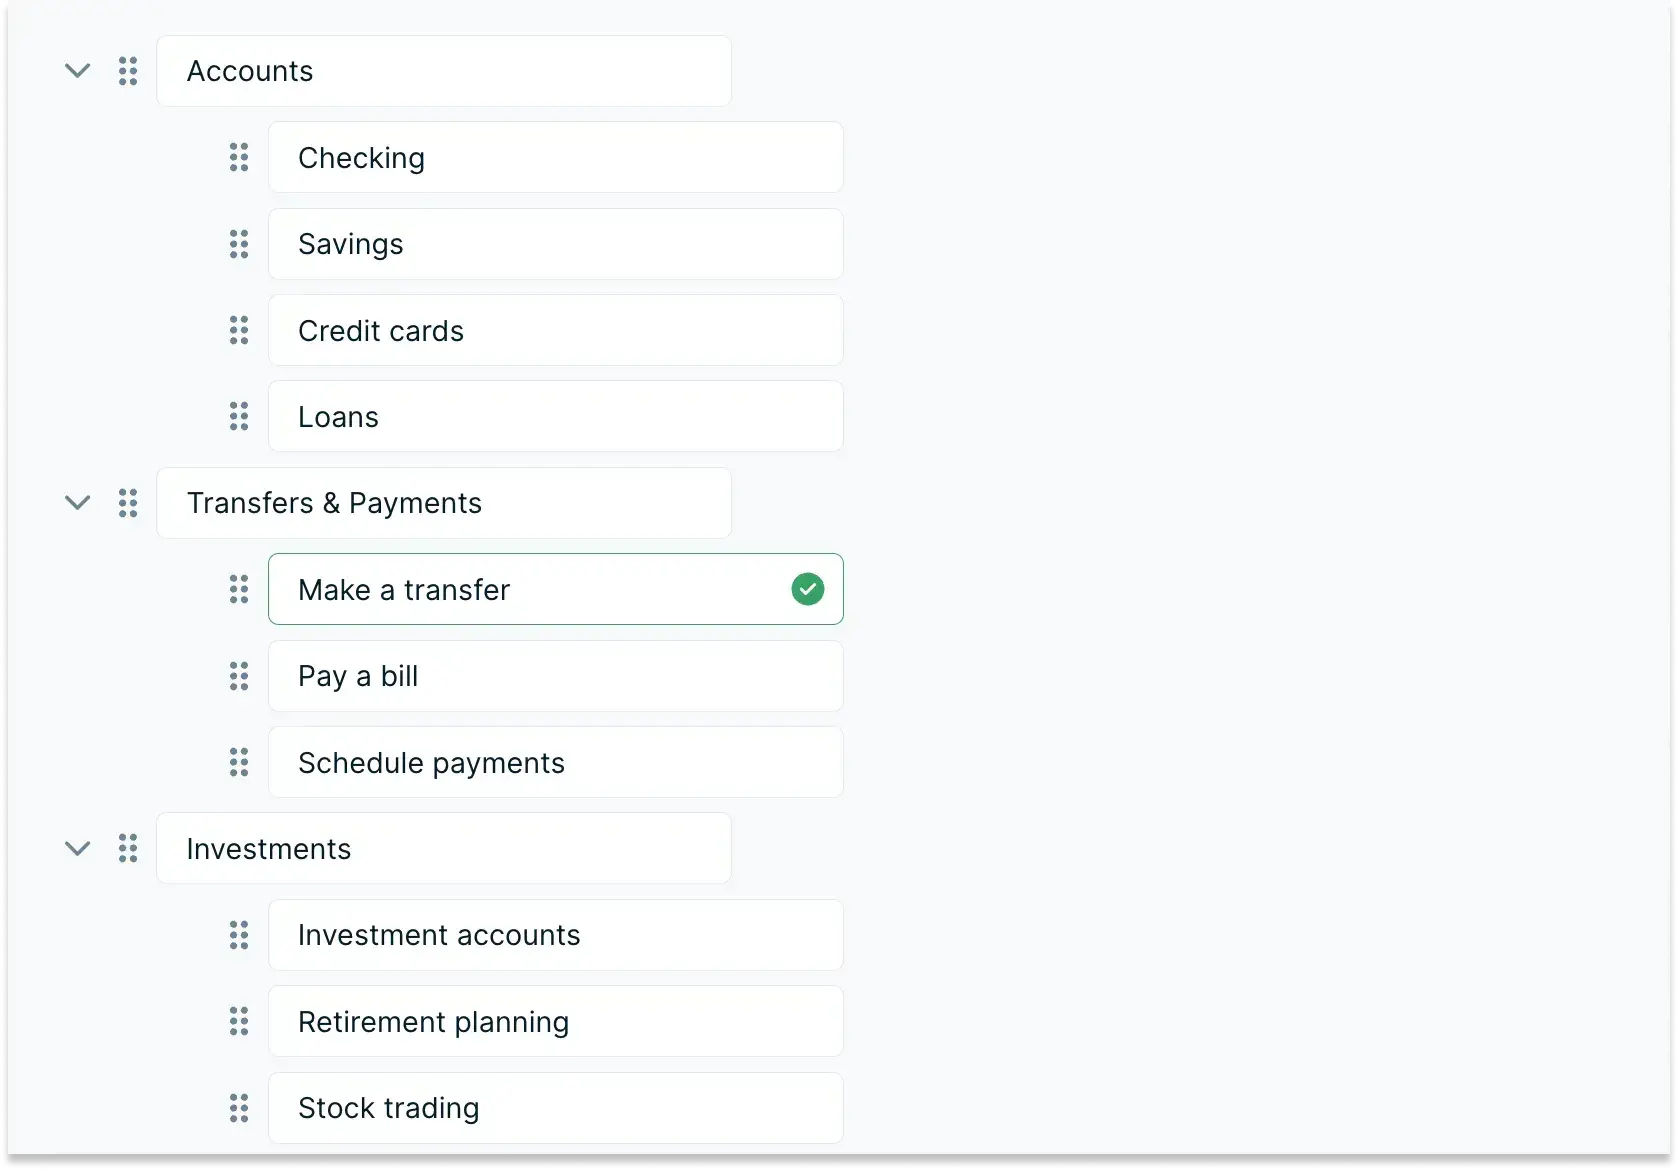This screenshot has width=1678, height=1170.
Task: Select the Loans item
Action: [x=556, y=416]
